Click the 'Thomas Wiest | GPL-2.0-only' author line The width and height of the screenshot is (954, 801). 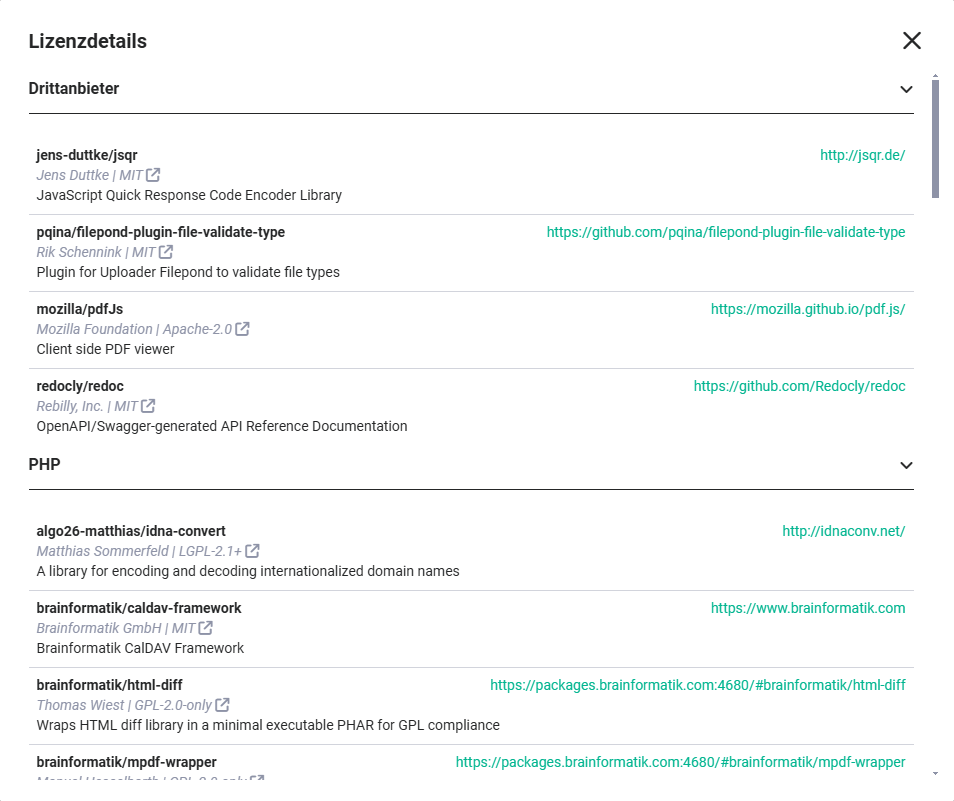click(124, 705)
